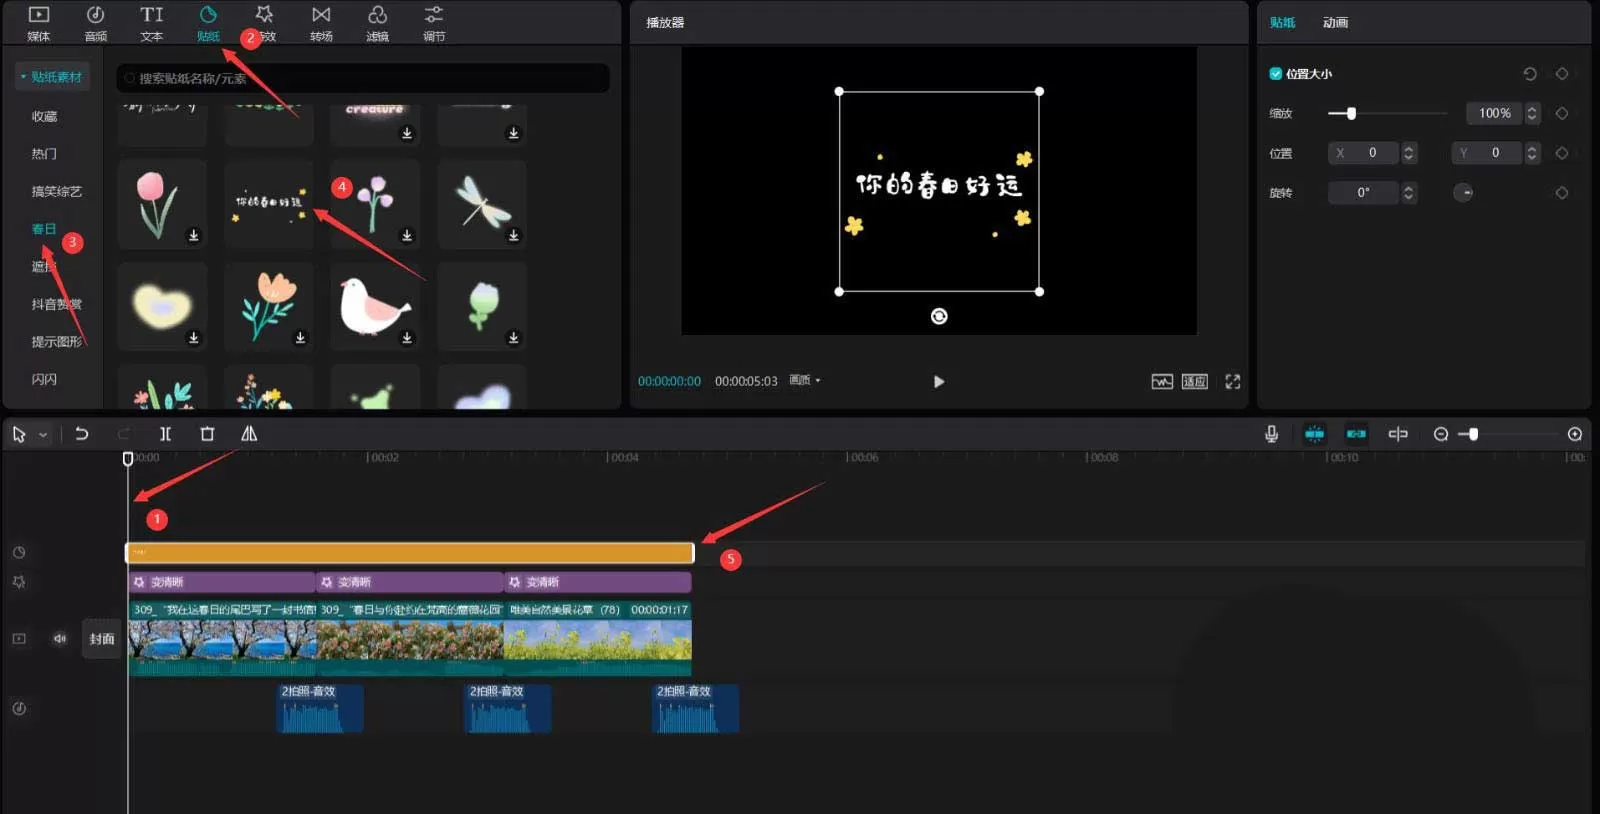Select the white bird sticker thumbnail
Screen dimensions: 1600x814
pos(375,306)
